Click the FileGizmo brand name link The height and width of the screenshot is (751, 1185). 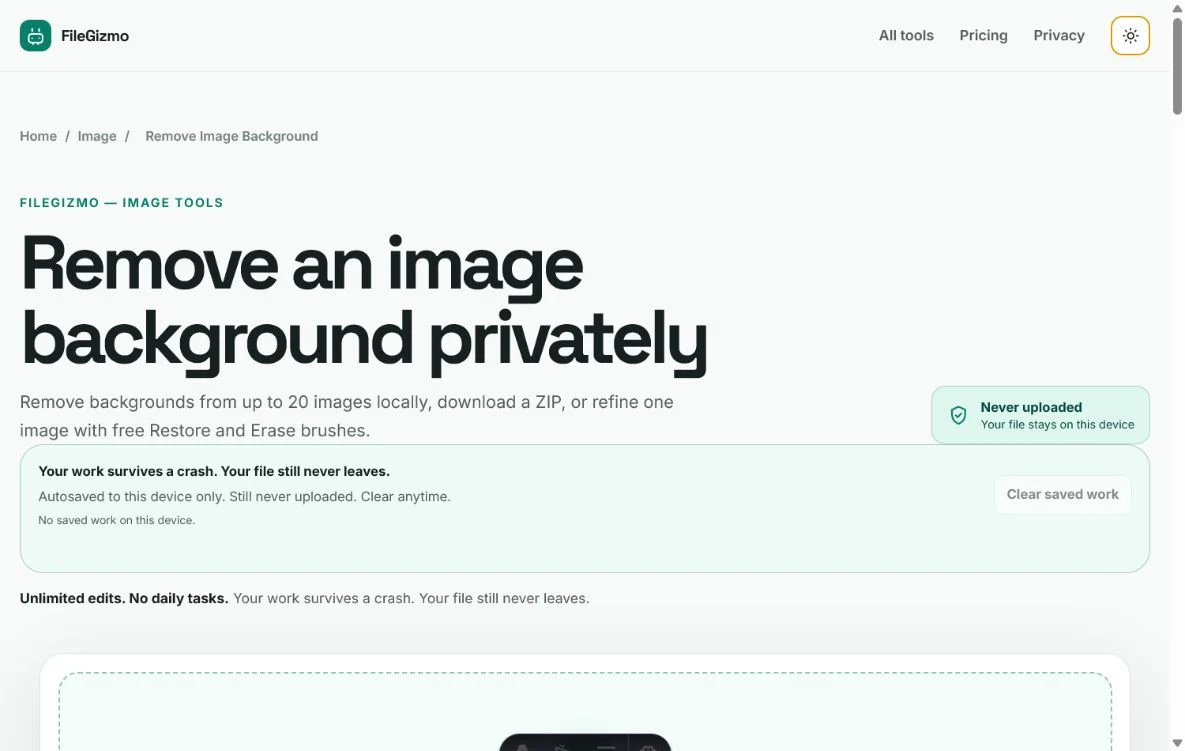(94, 36)
